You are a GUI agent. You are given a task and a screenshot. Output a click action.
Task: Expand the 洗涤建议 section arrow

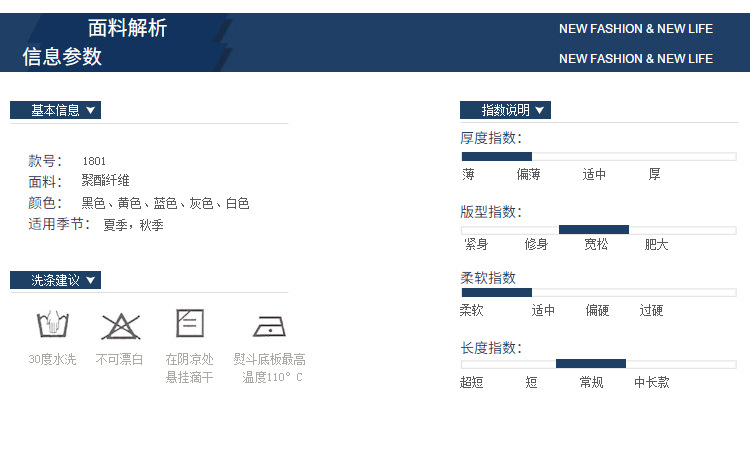(90, 280)
